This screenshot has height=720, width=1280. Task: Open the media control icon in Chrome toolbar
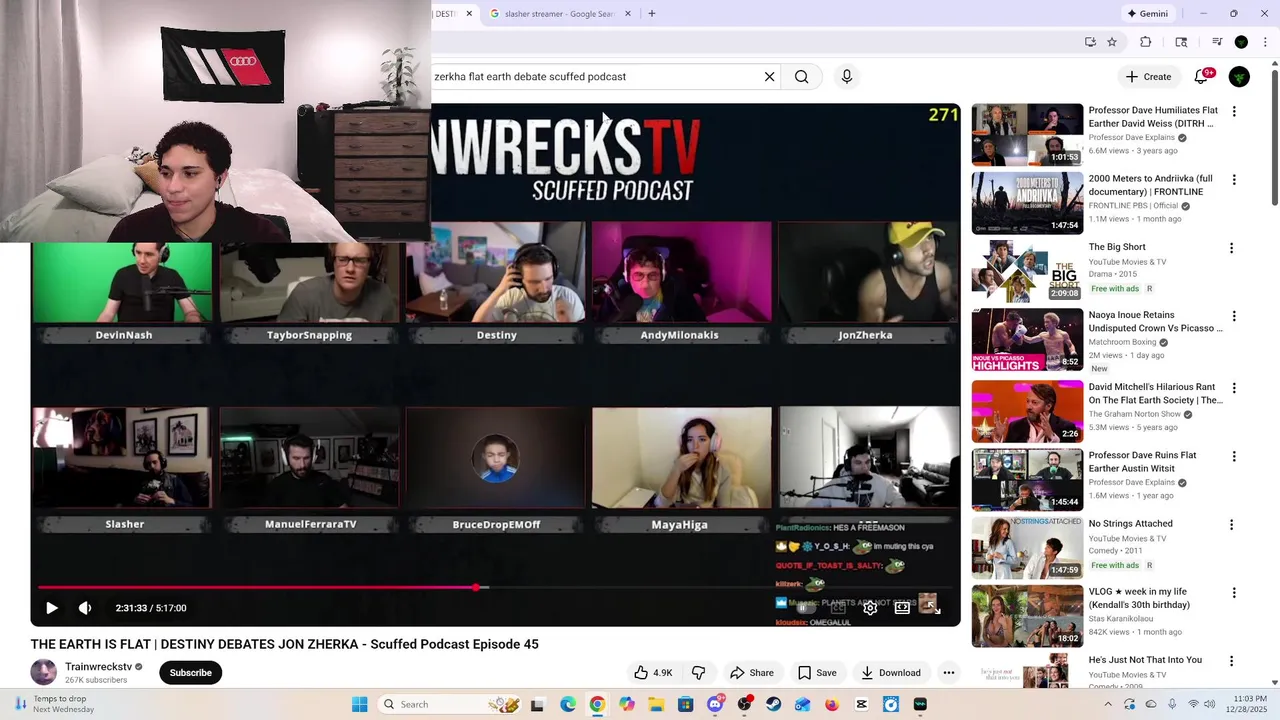1217,42
